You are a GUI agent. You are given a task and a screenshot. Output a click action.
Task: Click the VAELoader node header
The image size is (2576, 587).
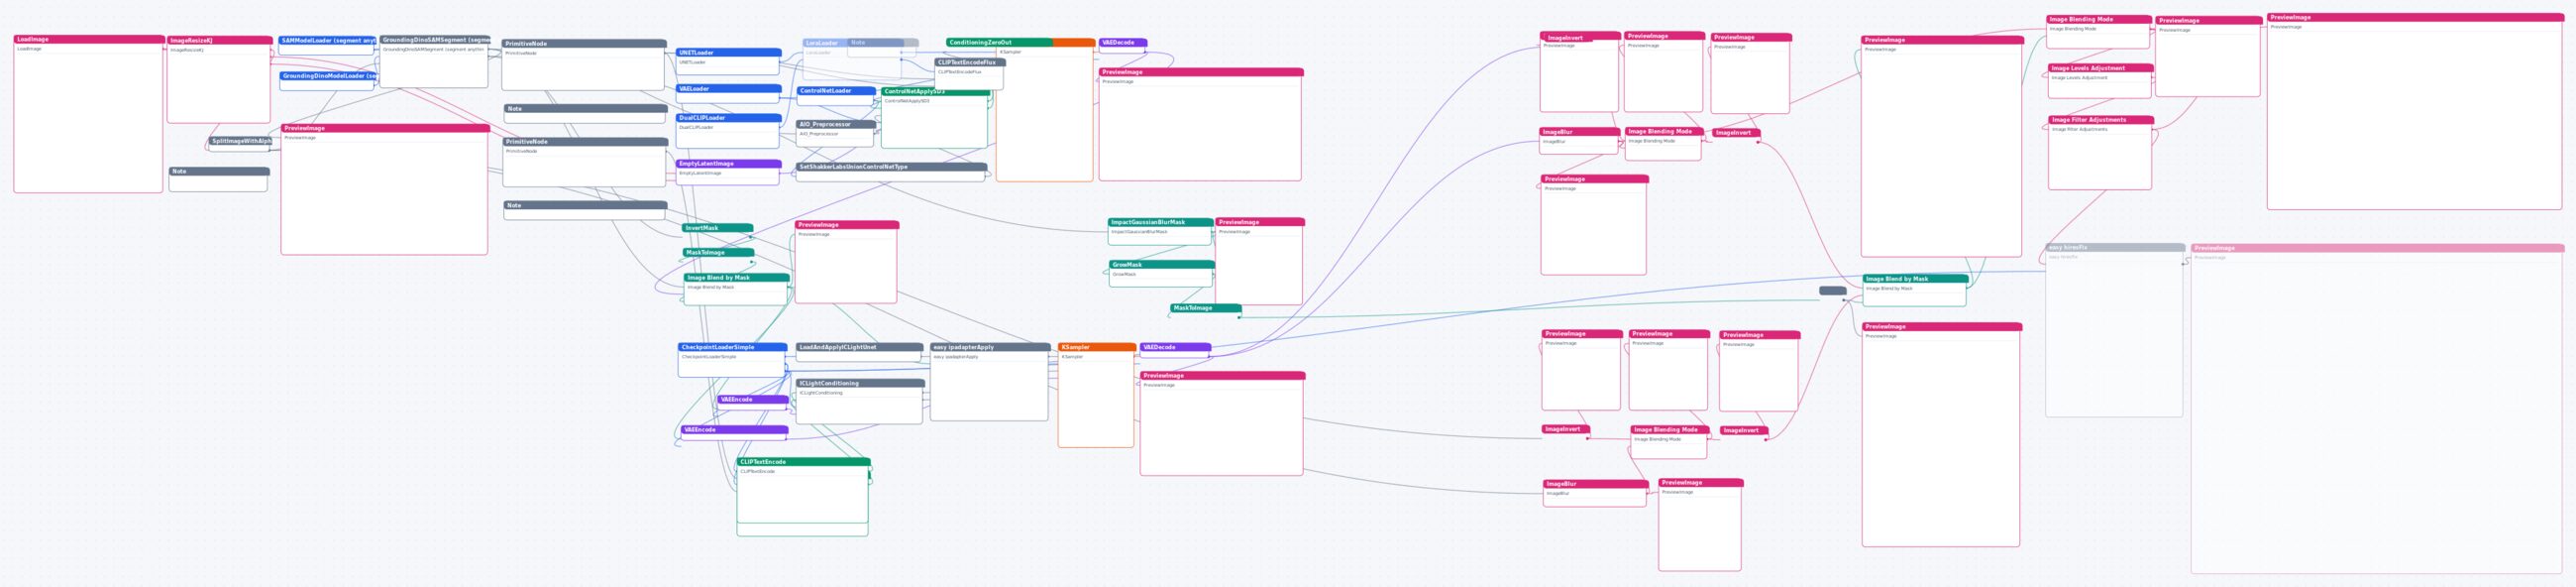(x=728, y=89)
